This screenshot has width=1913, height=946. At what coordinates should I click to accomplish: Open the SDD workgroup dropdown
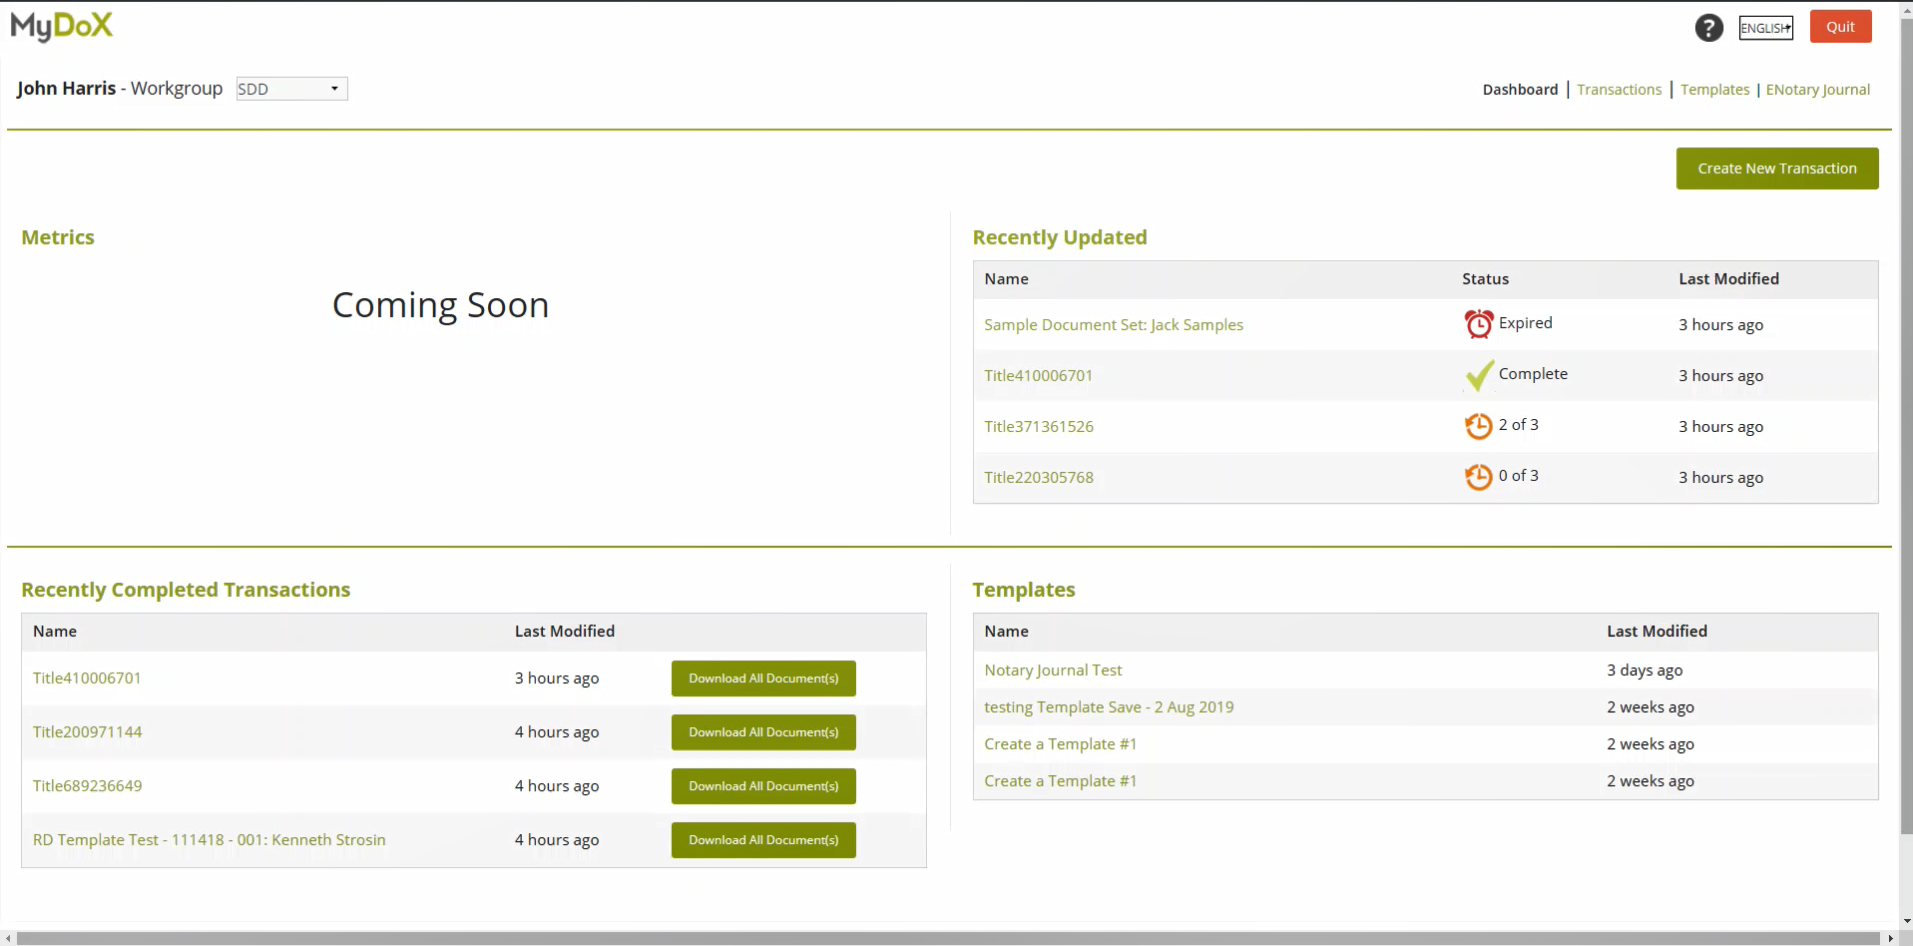tap(291, 89)
